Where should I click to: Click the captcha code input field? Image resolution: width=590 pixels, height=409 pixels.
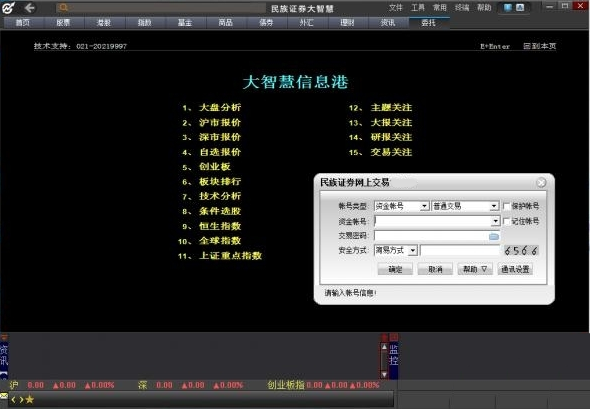[460, 251]
